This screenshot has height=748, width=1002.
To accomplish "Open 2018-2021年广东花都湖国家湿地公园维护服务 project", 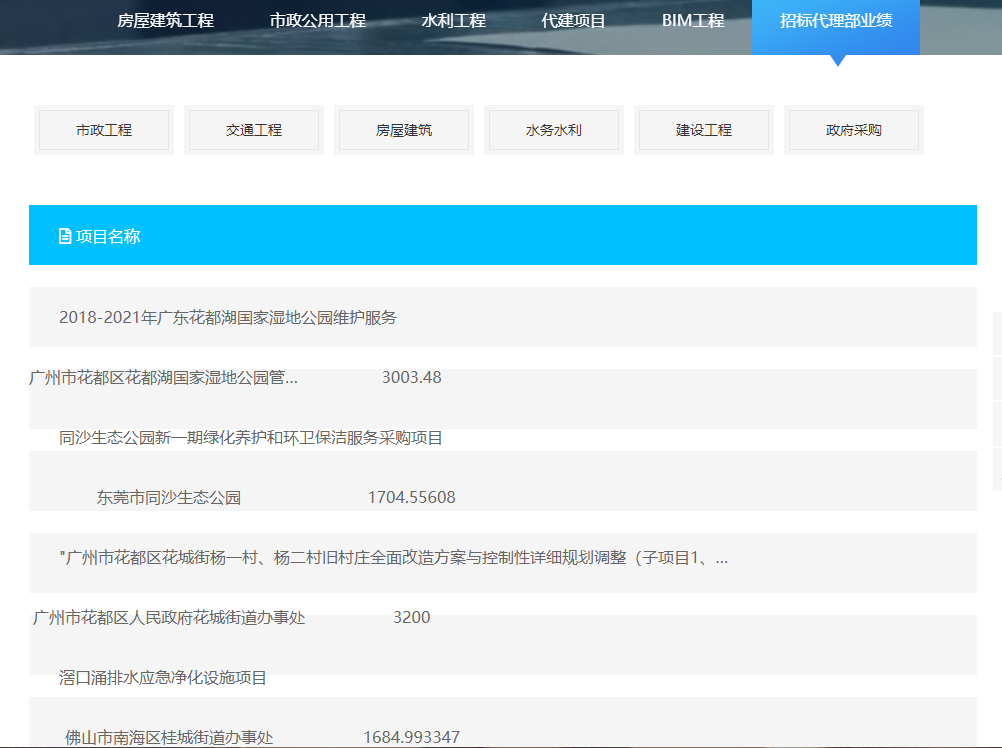I will click(x=228, y=318).
